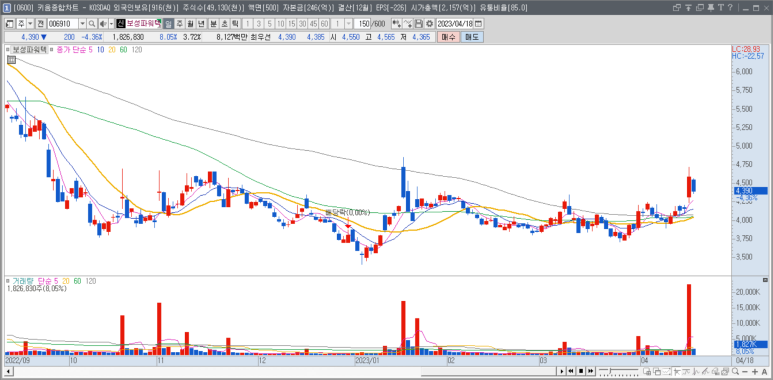The height and width of the screenshot is (380, 773).
Task: Click the compare chart icon beside 600
Action: point(396,24)
